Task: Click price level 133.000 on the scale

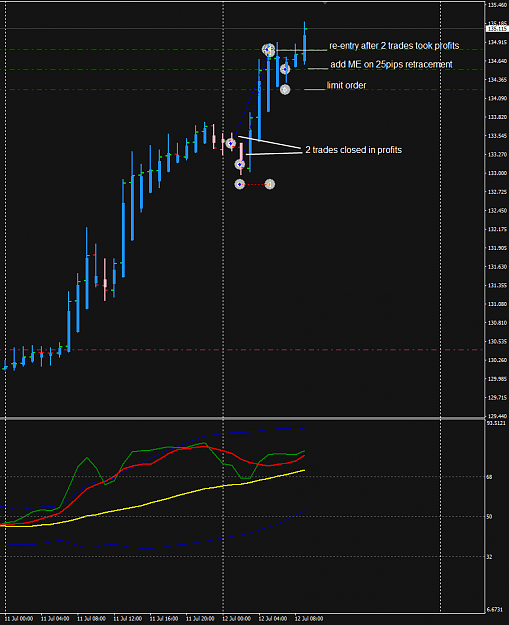Action: pyautogui.click(x=497, y=173)
